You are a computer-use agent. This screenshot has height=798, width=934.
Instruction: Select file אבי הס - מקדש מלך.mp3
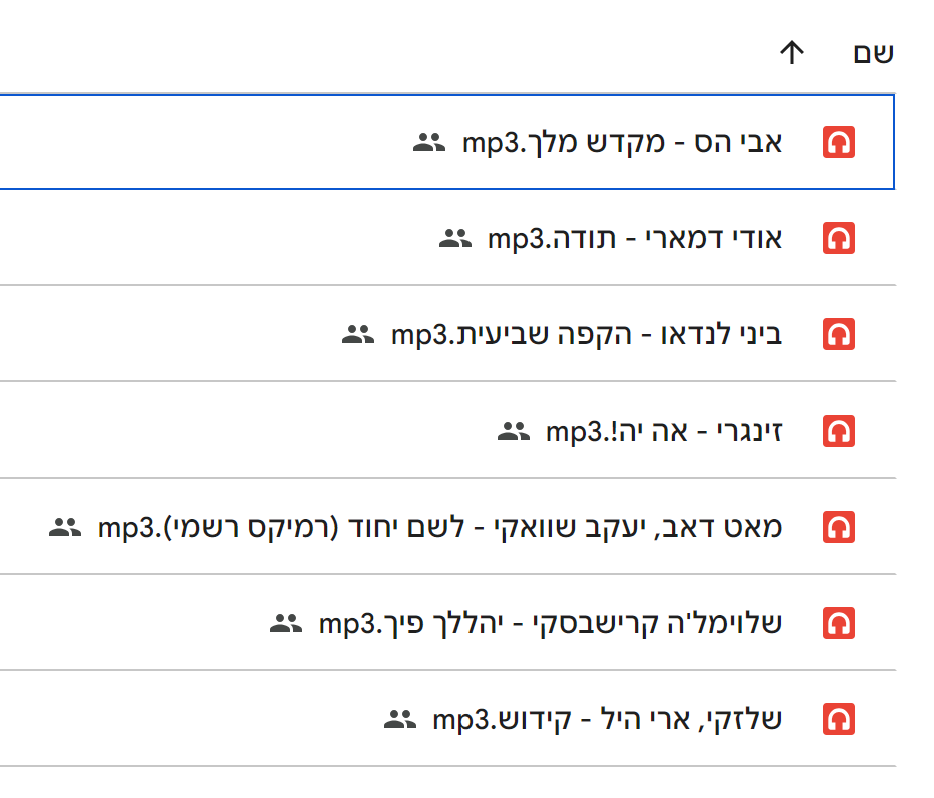pos(622,143)
